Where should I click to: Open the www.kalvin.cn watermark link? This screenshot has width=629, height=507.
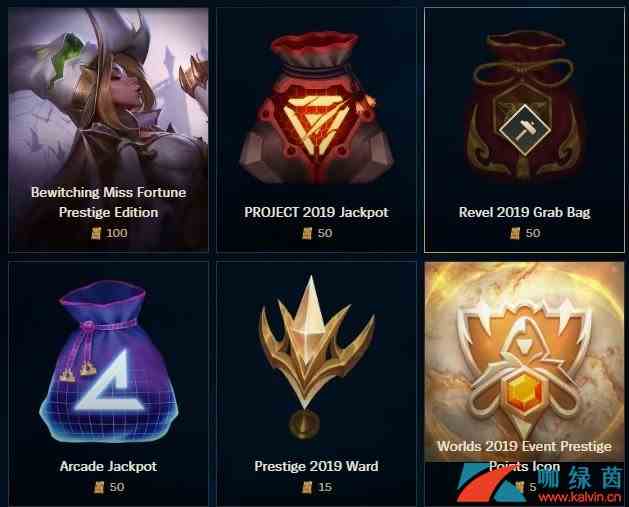tap(580, 498)
